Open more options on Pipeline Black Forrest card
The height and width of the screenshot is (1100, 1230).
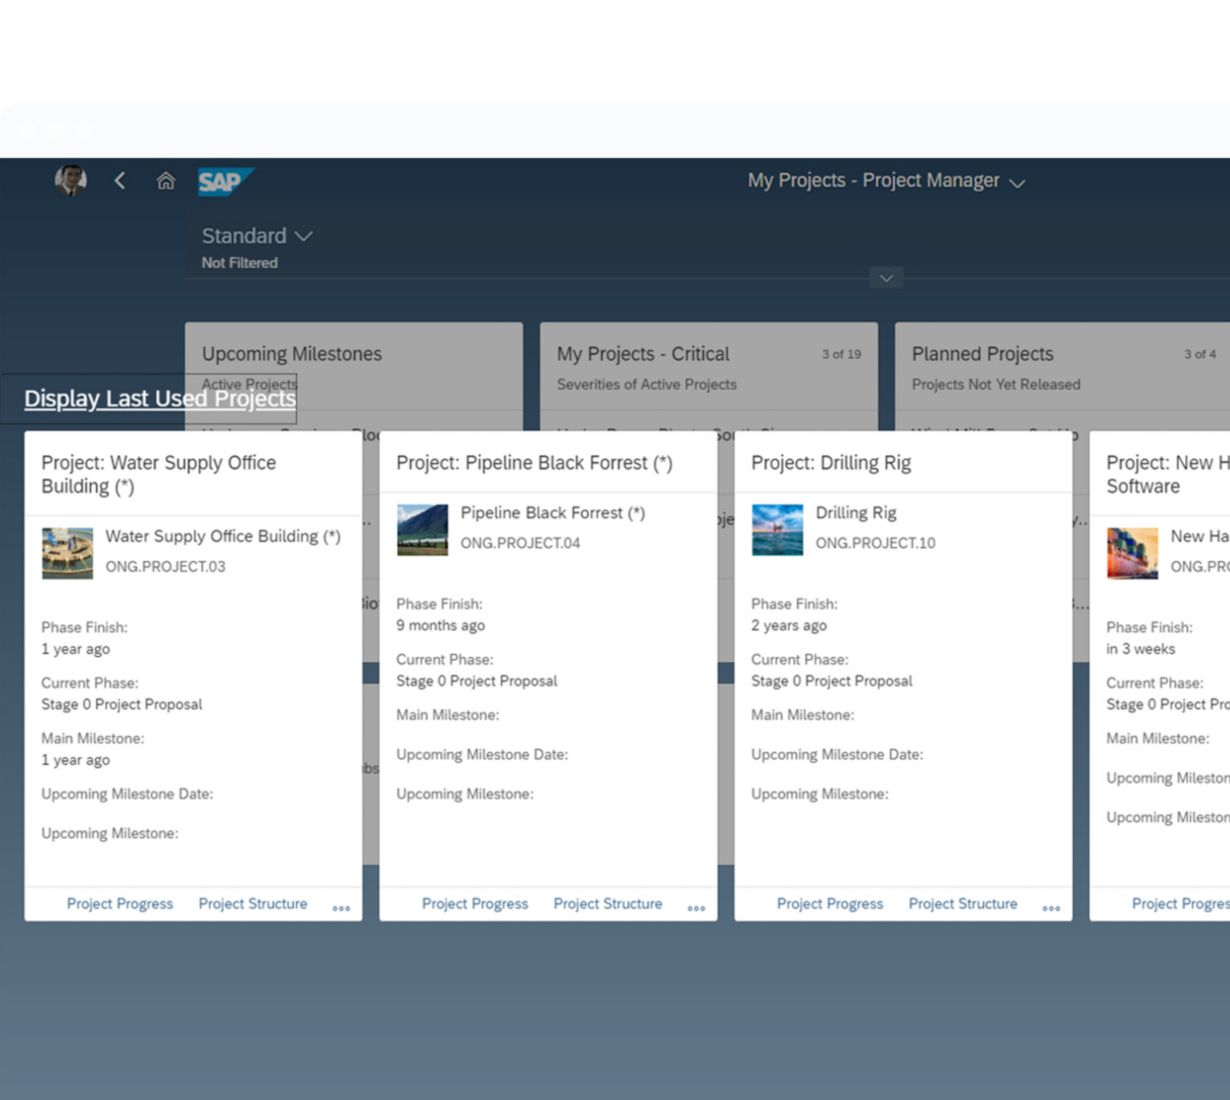696,907
